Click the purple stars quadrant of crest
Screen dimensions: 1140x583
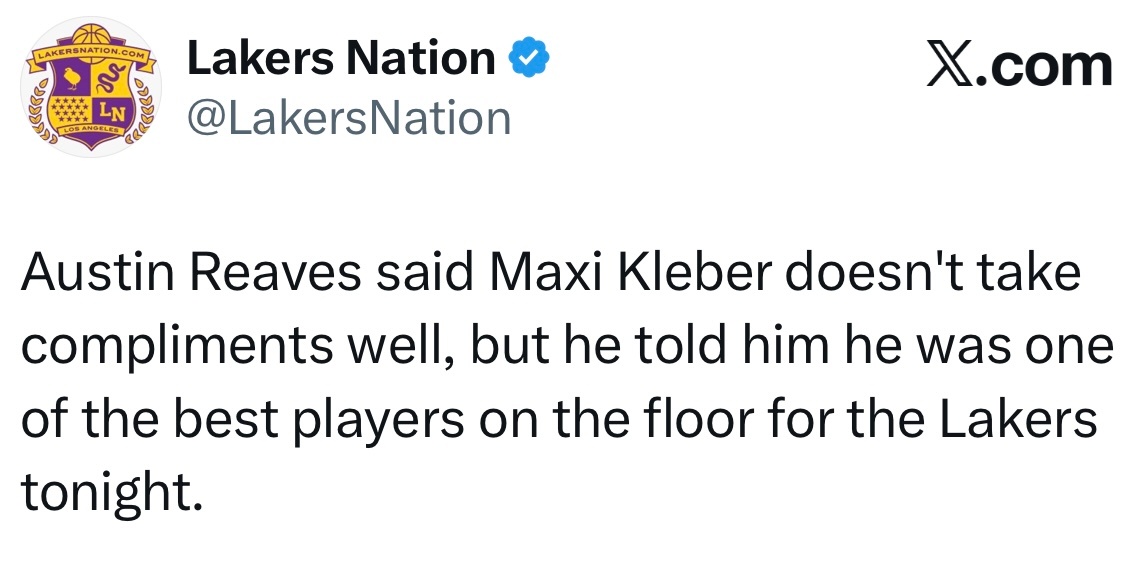click(x=71, y=110)
